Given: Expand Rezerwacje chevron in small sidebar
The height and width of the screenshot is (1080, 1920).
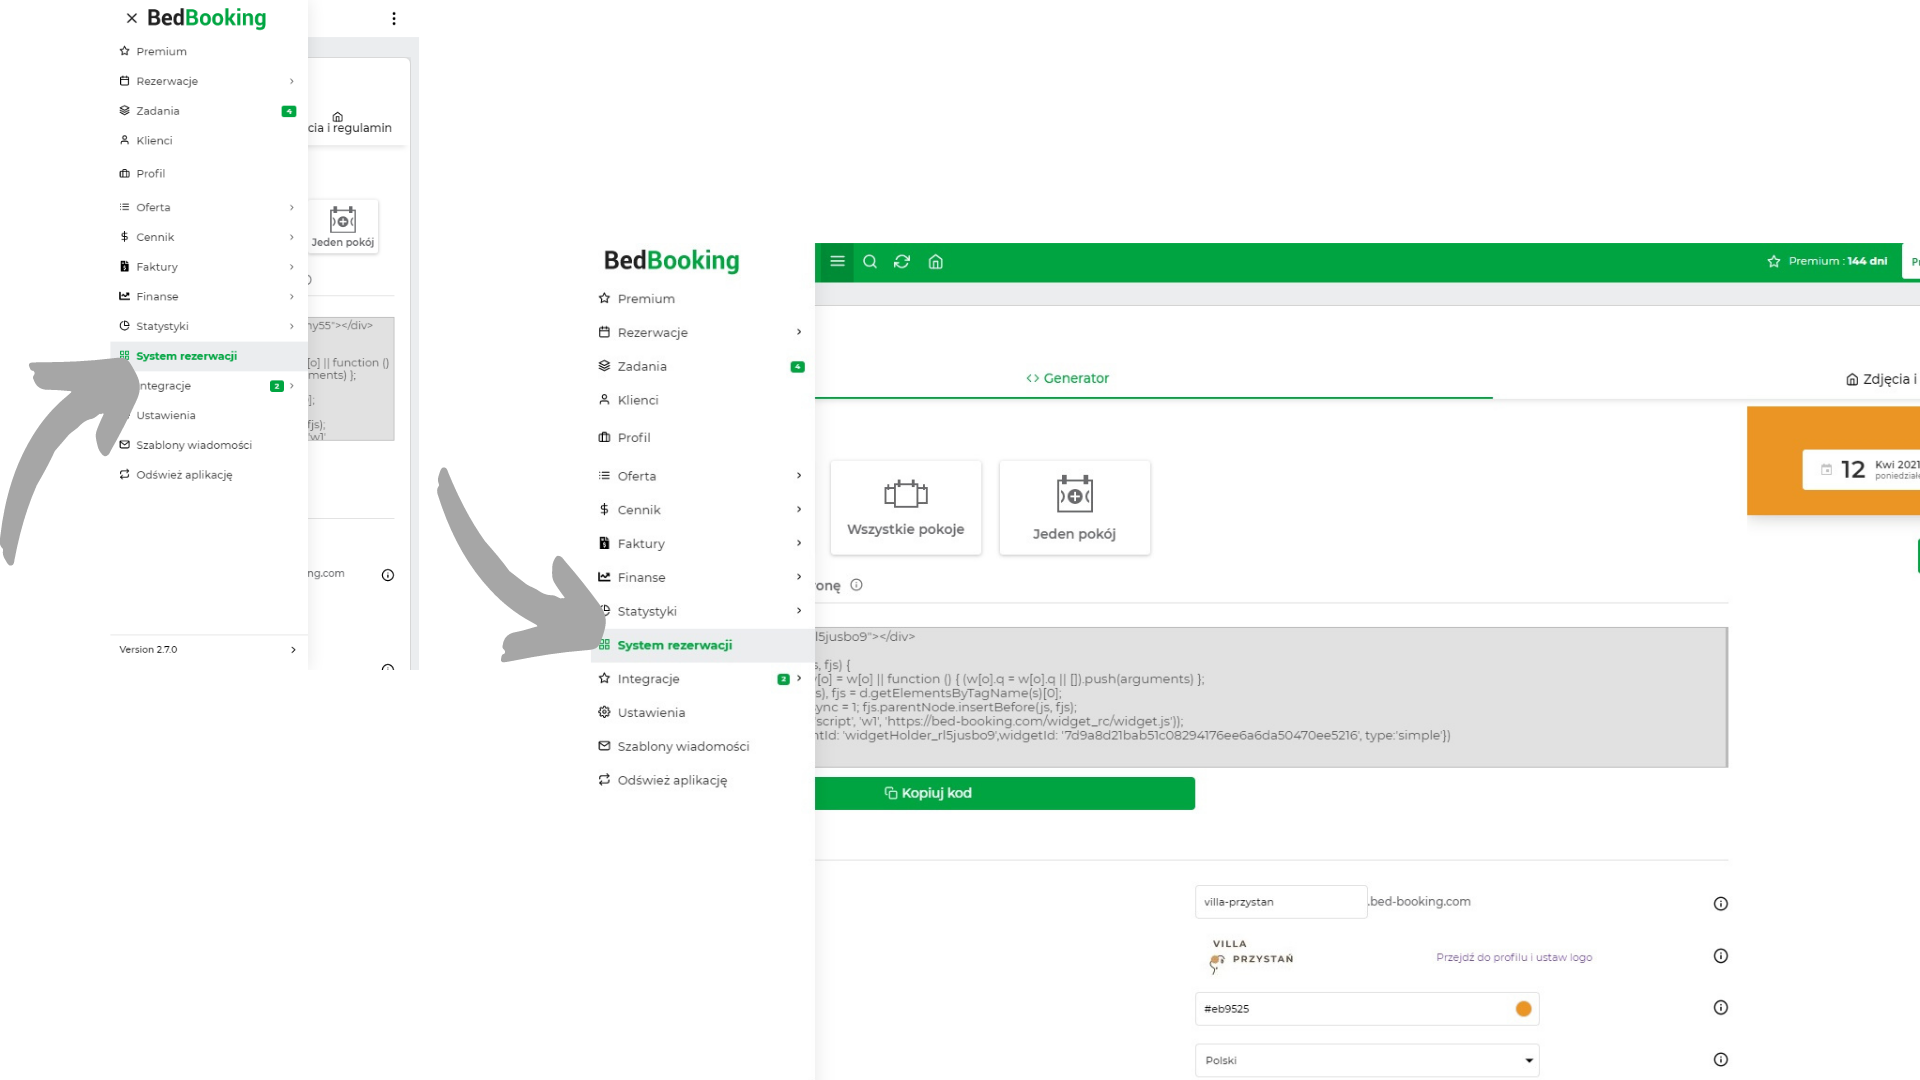Looking at the screenshot, I should (x=292, y=81).
